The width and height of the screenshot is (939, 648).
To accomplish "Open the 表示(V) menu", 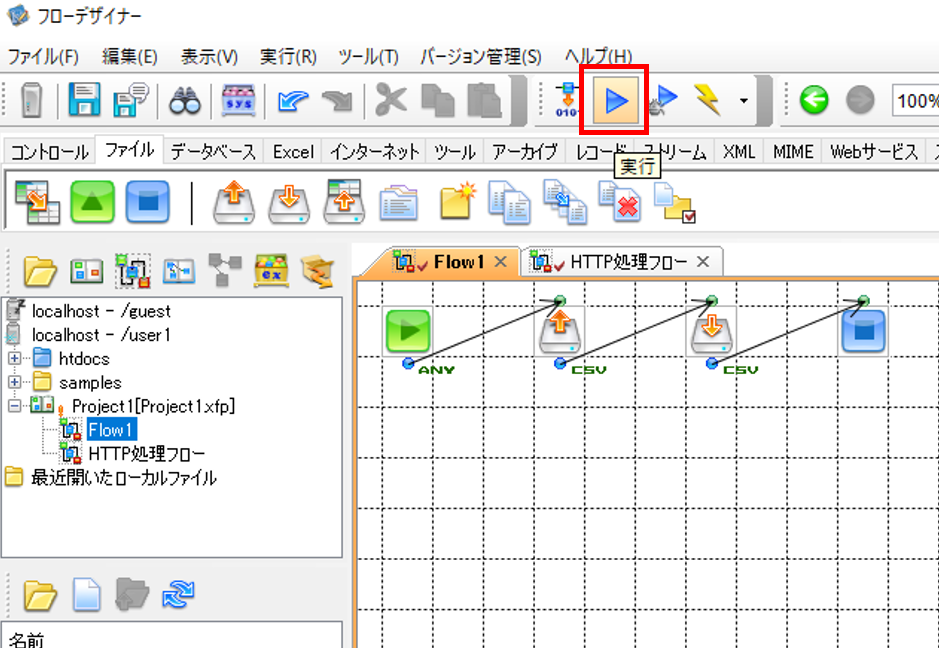I will [x=209, y=57].
